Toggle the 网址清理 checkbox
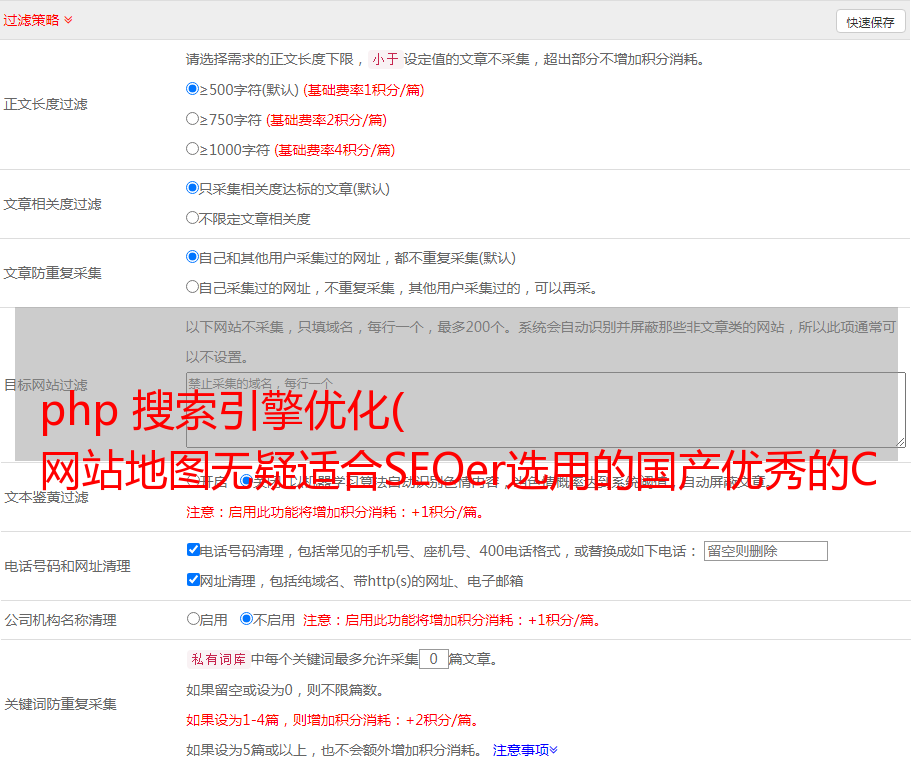 coord(194,580)
